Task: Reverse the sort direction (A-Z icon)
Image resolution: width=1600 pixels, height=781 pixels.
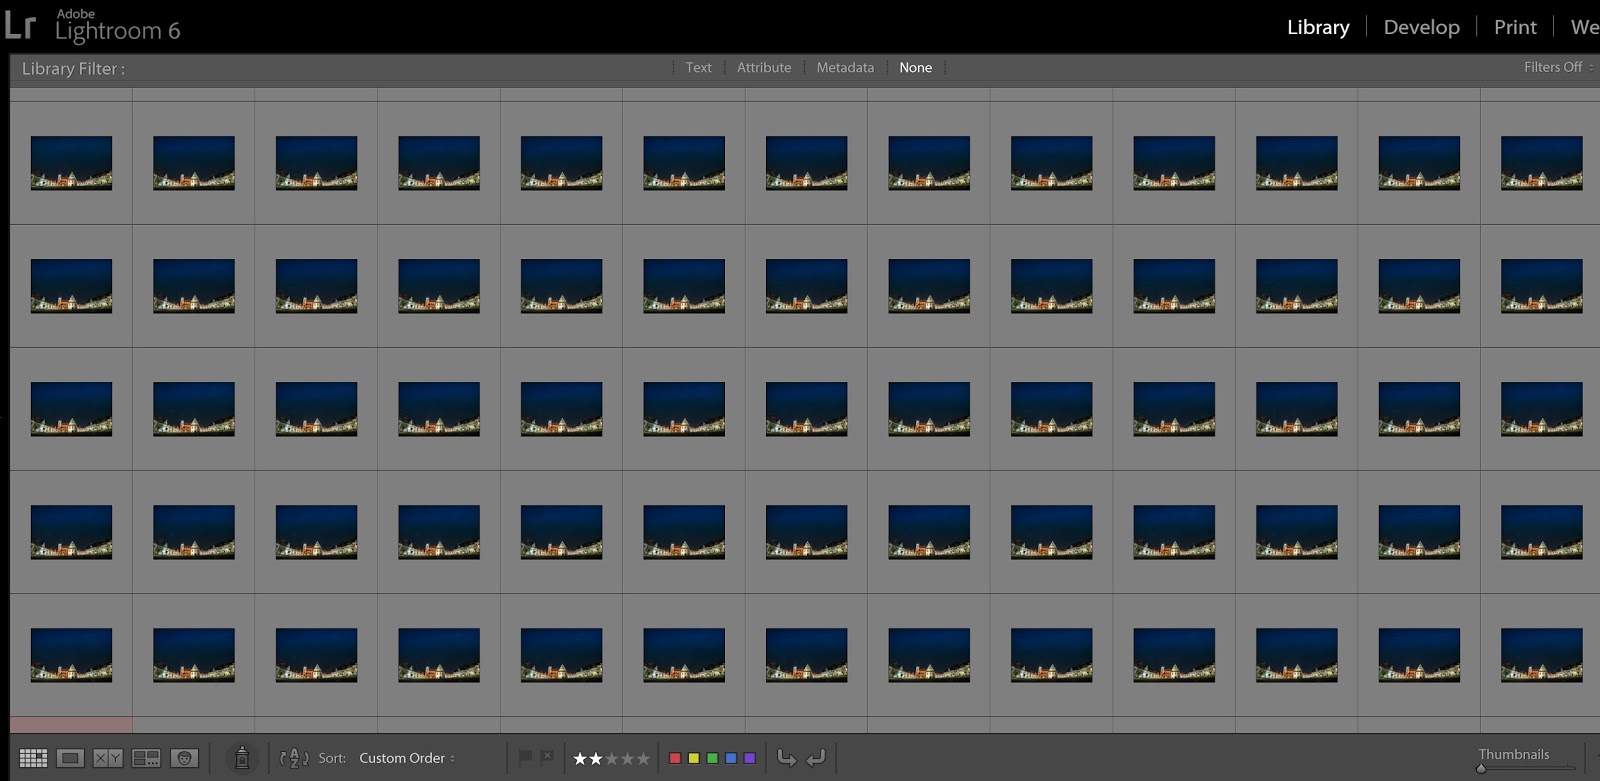Action: [294, 758]
